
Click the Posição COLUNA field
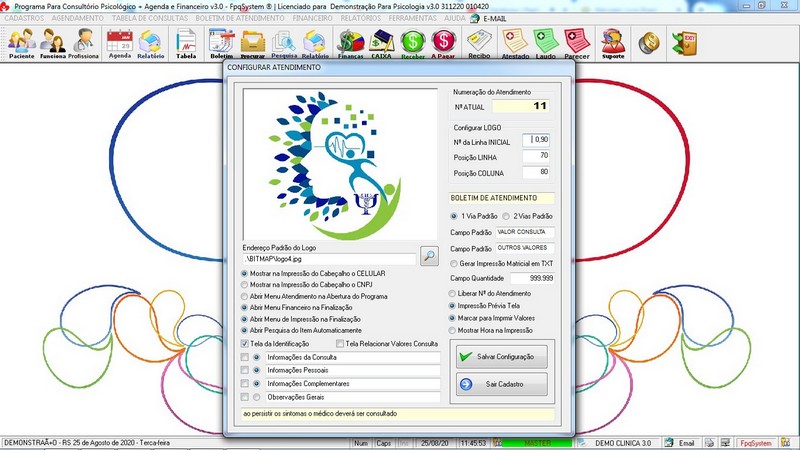pos(536,172)
